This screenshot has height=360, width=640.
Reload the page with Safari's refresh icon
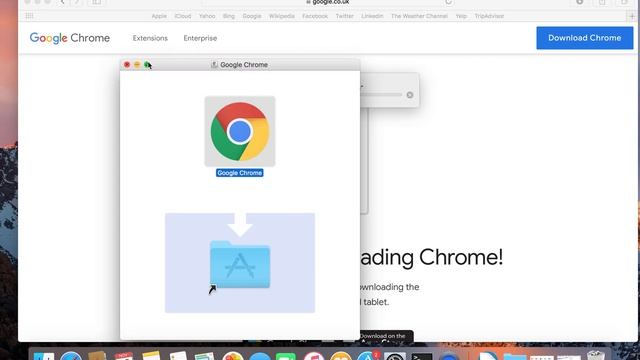coord(448,2)
